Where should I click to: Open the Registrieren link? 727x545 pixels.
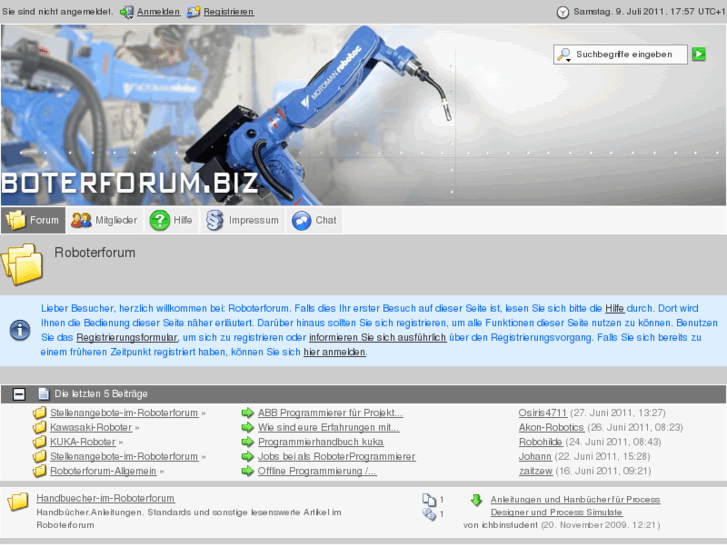point(229,12)
